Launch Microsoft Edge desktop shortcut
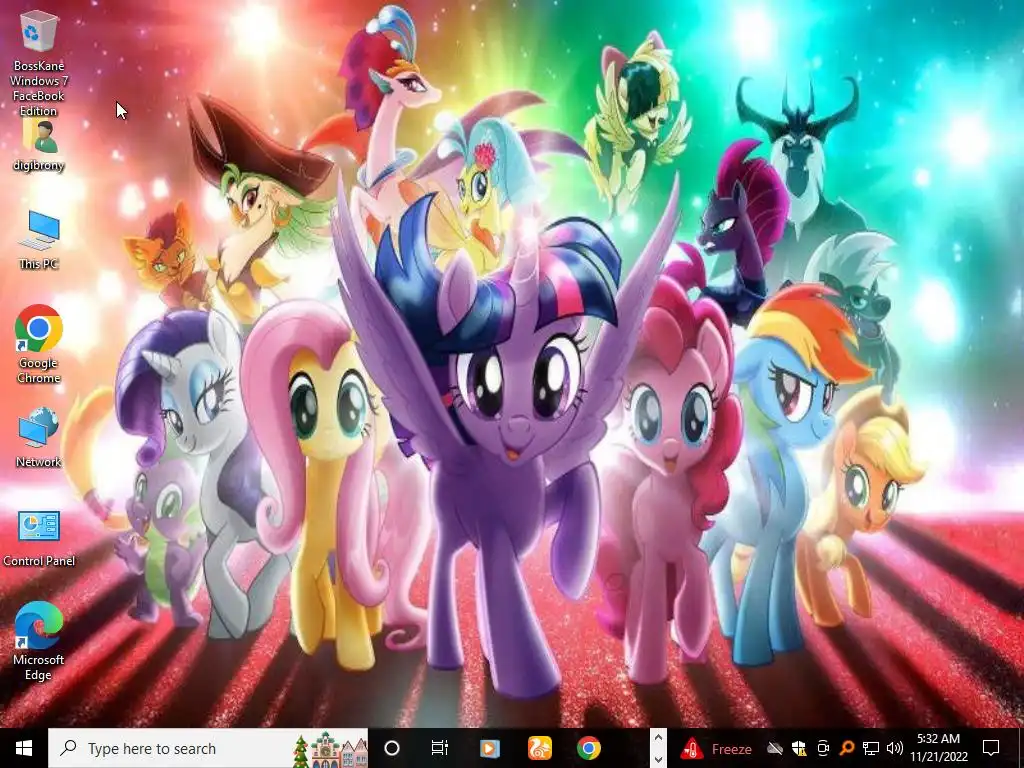 [x=39, y=641]
